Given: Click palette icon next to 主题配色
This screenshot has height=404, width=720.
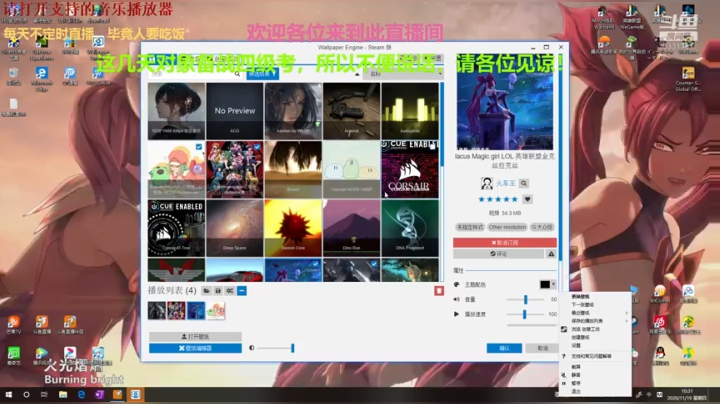Looking at the screenshot, I should [x=456, y=285].
